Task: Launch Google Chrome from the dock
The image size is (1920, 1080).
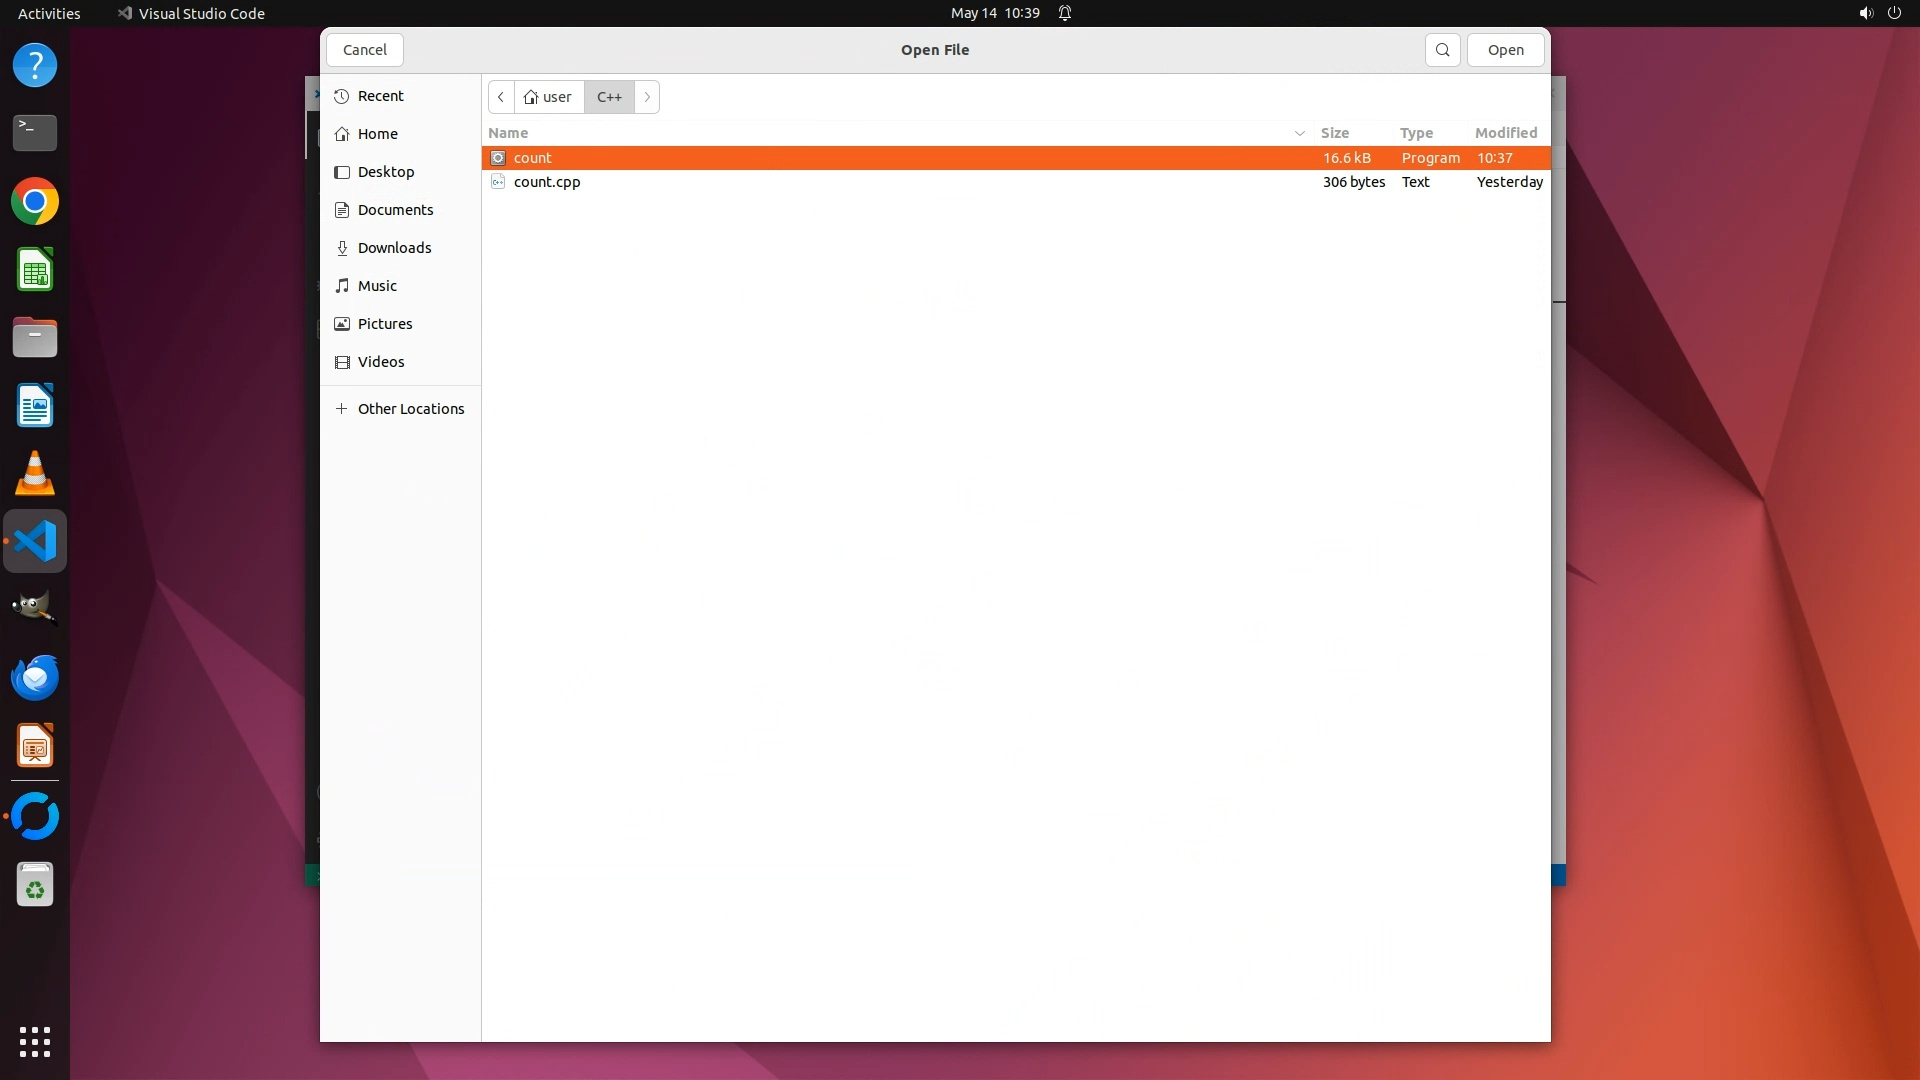Action: tap(35, 202)
